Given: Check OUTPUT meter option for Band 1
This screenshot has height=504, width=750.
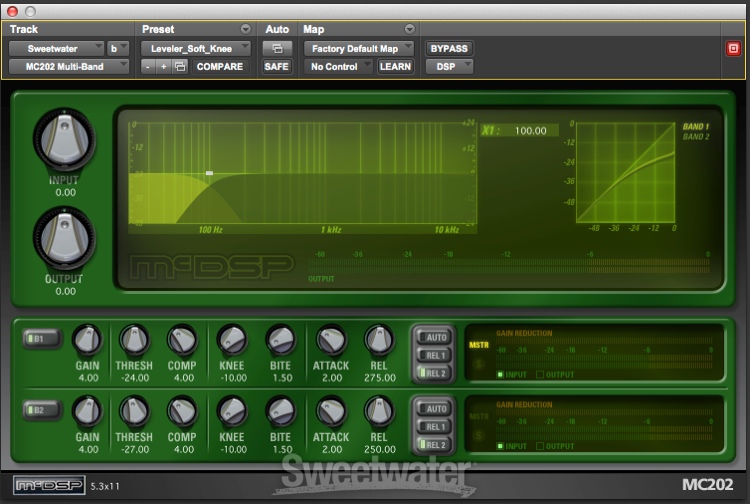Looking at the screenshot, I should tap(540, 374).
